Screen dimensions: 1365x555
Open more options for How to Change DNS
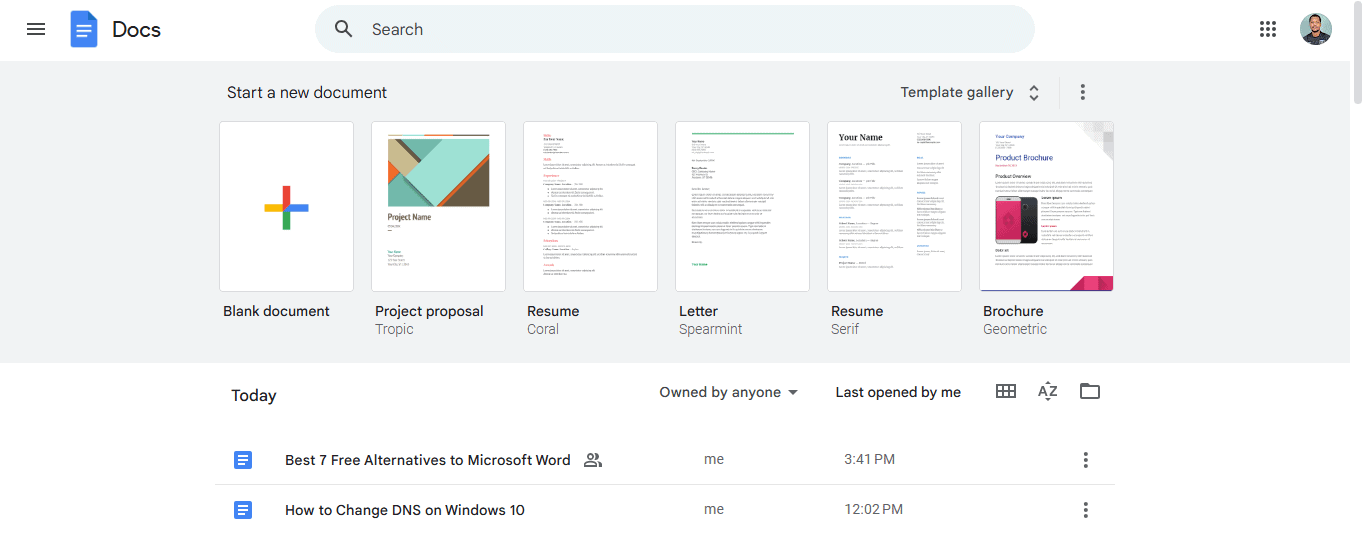coord(1085,510)
